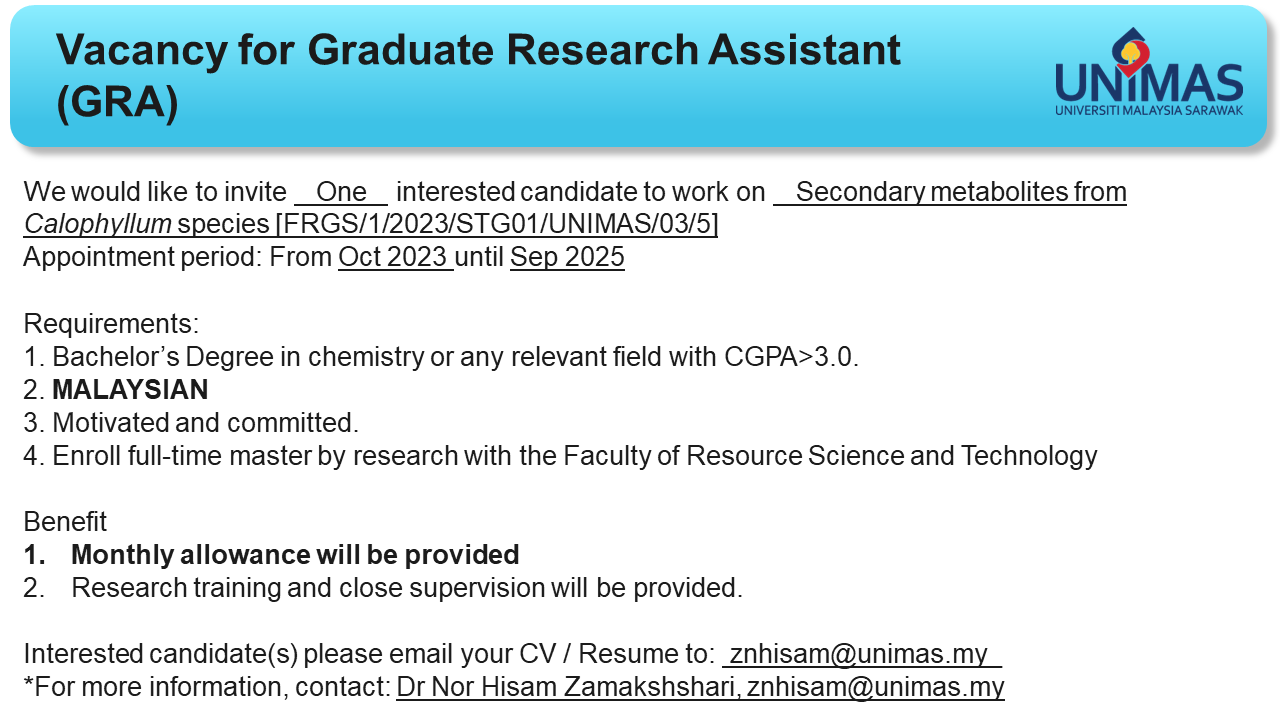Click the UNIMAS logo
Image resolution: width=1280 pixels, height=720 pixels.
[1149, 72]
